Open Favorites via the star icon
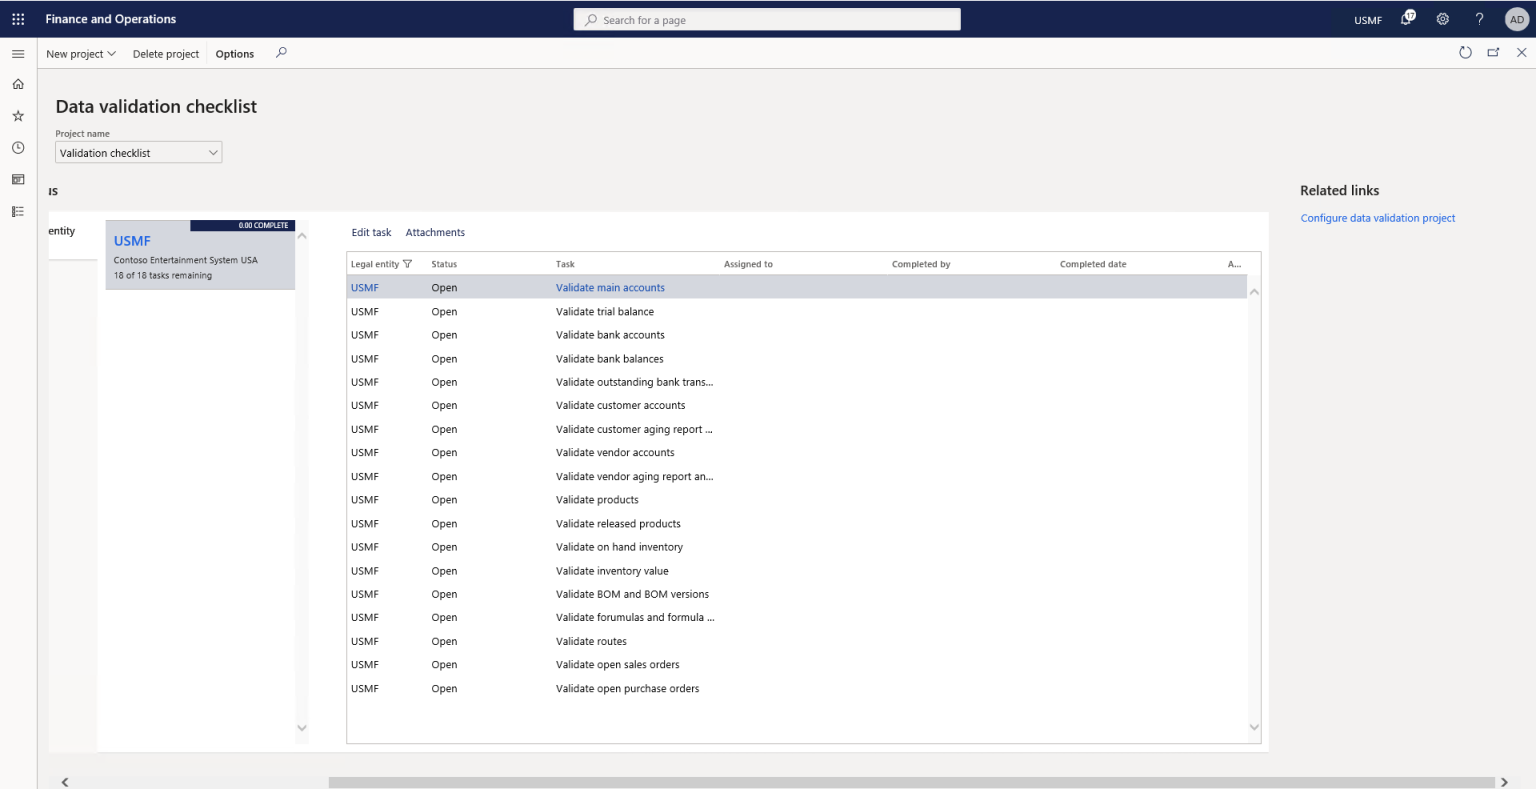This screenshot has width=1536, height=789. click(17, 115)
